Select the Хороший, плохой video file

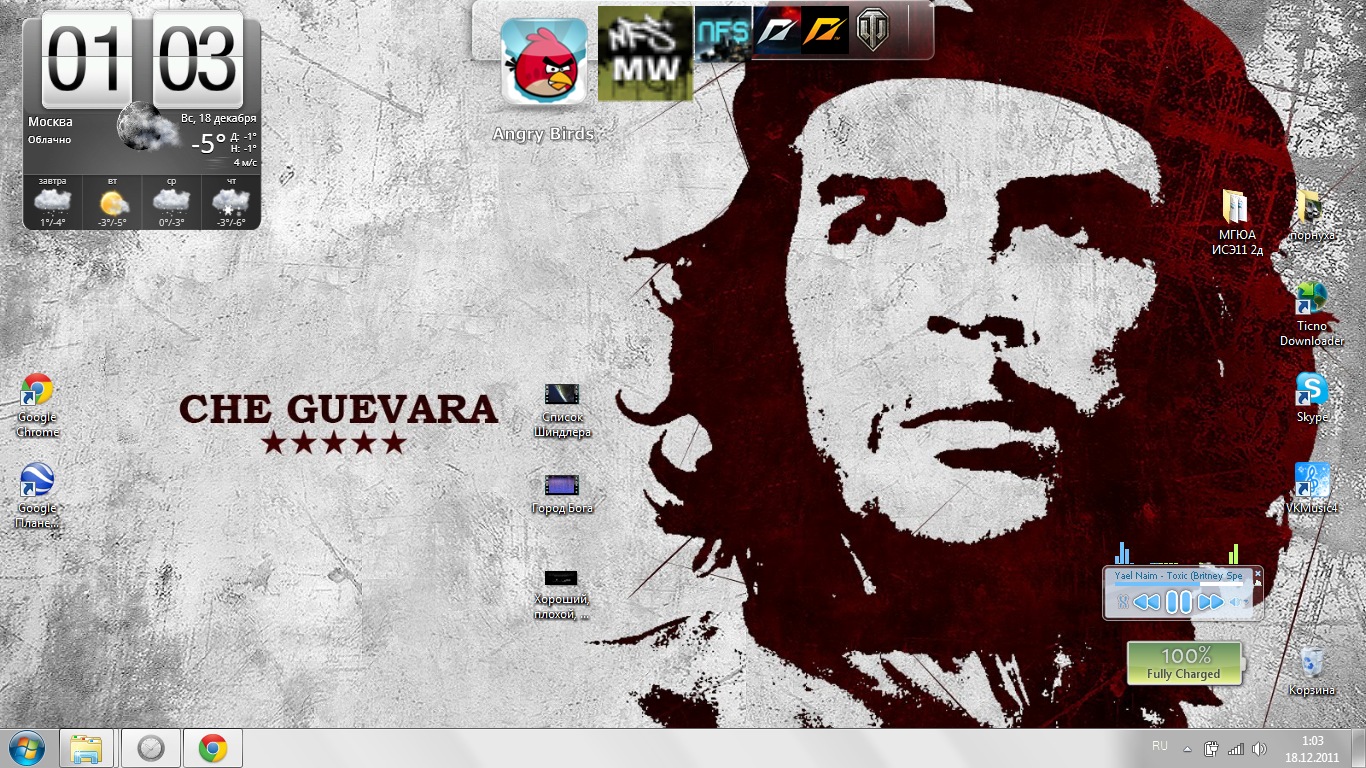(x=562, y=595)
